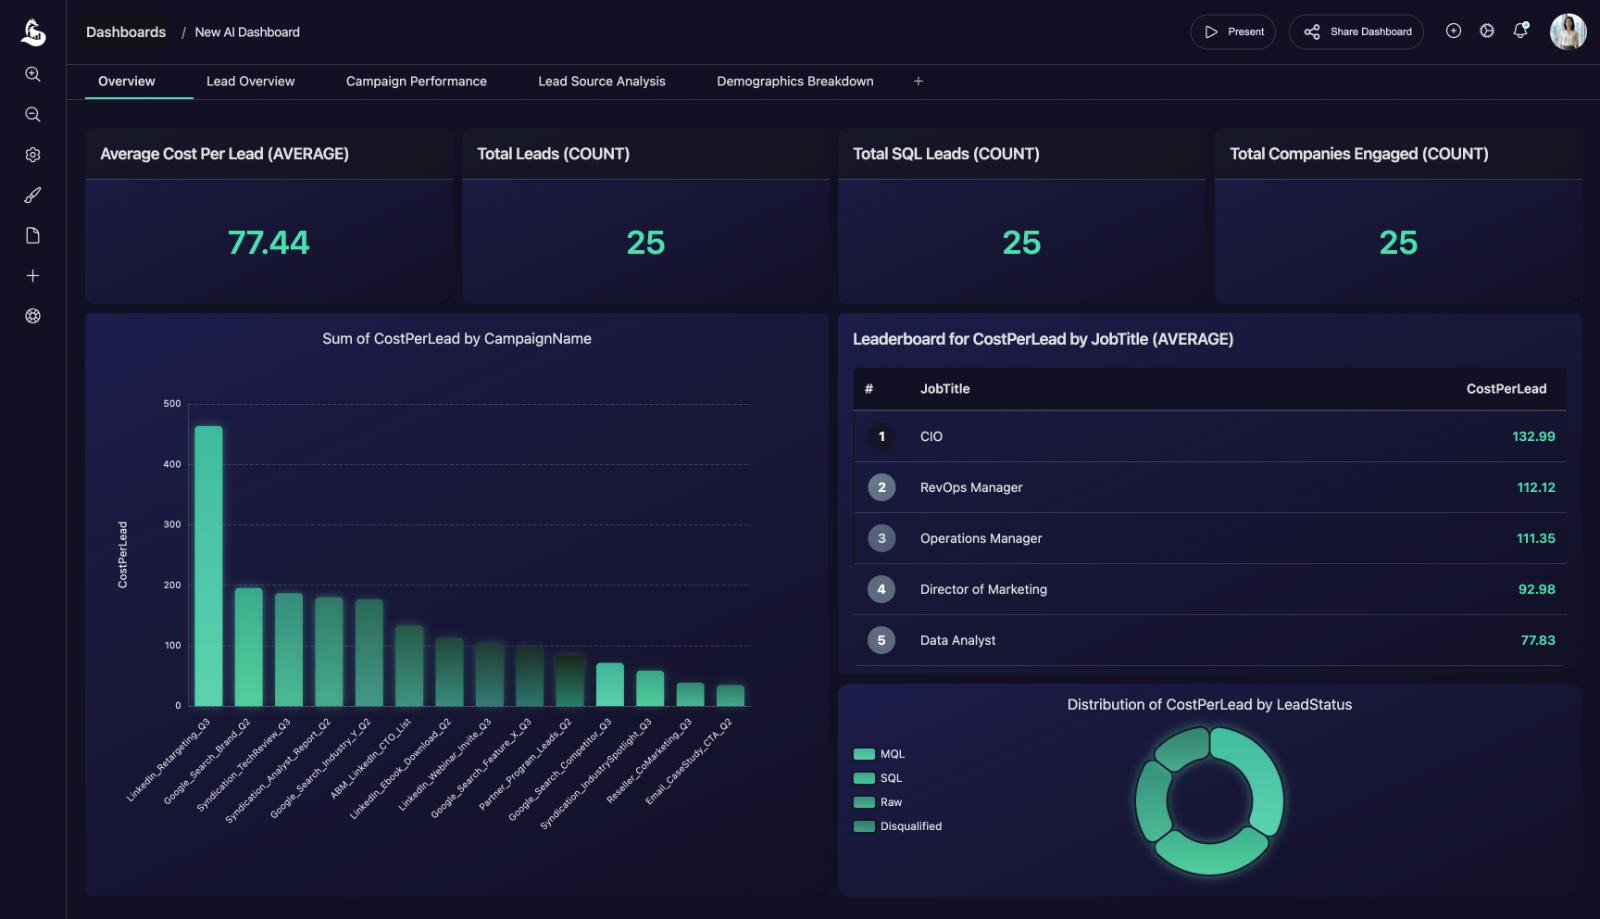Click the circled plus icon in header

pos(1453,31)
